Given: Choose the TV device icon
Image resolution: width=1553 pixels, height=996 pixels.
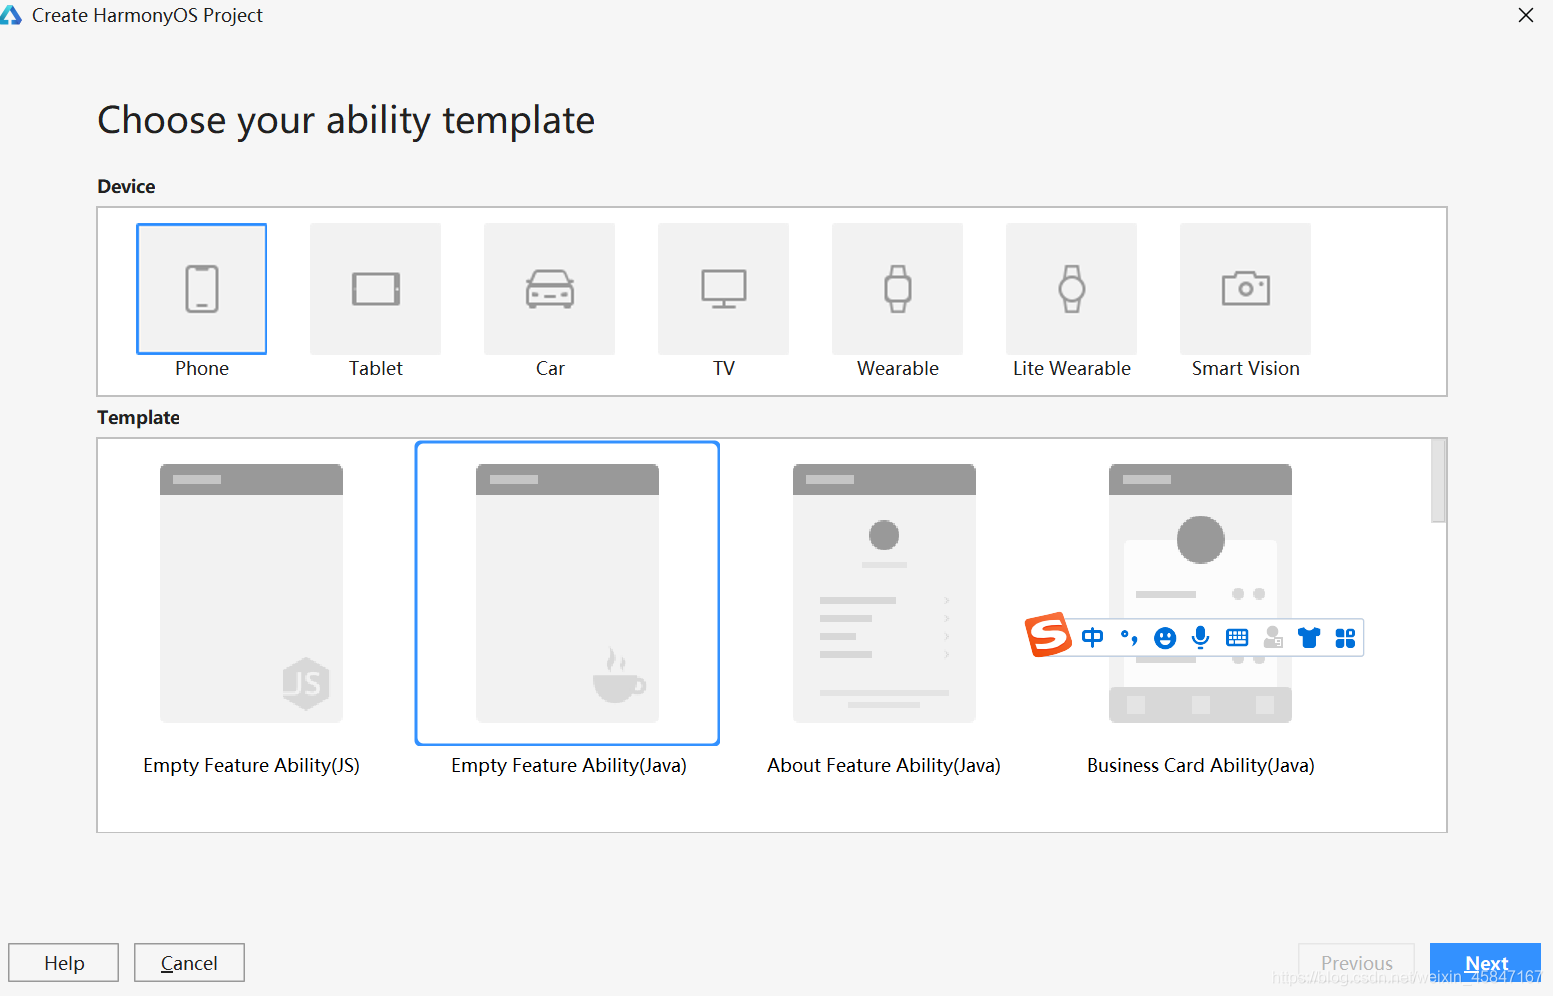Looking at the screenshot, I should (x=723, y=289).
